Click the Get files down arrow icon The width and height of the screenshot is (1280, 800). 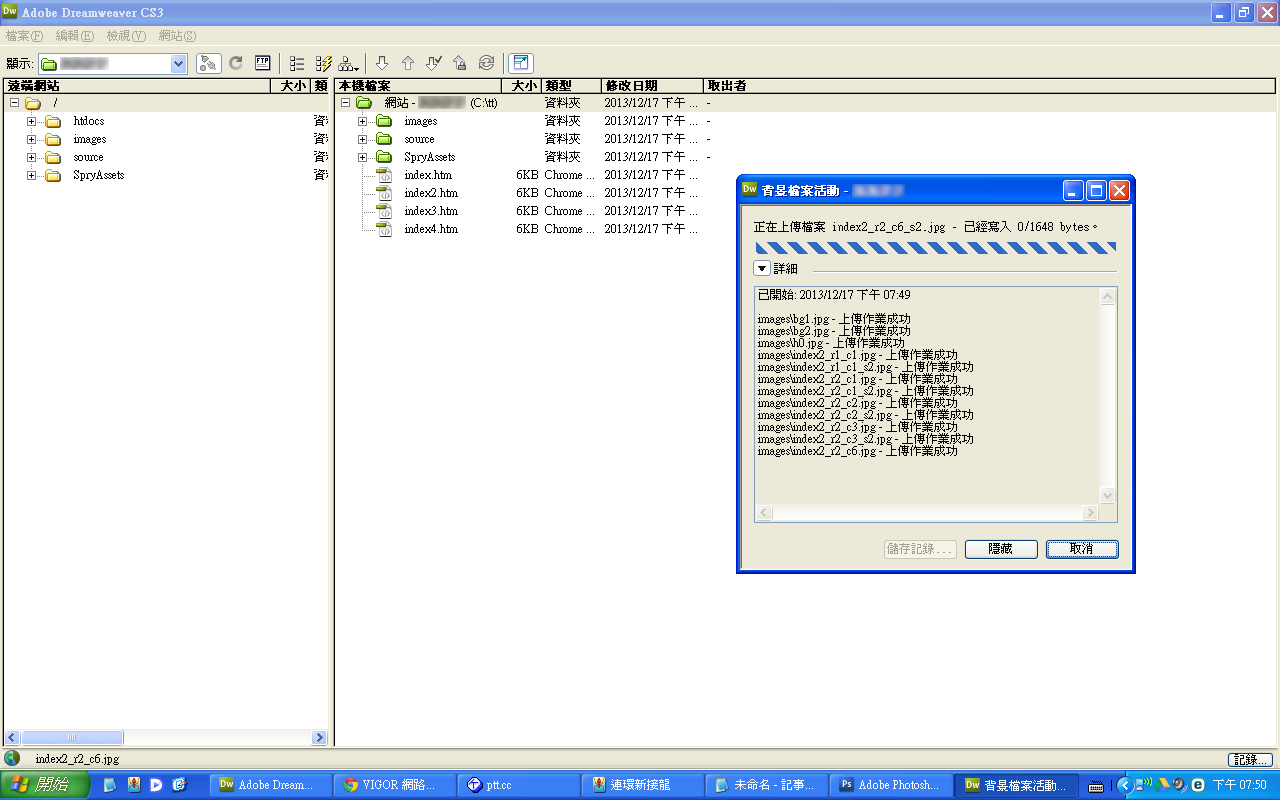(381, 63)
